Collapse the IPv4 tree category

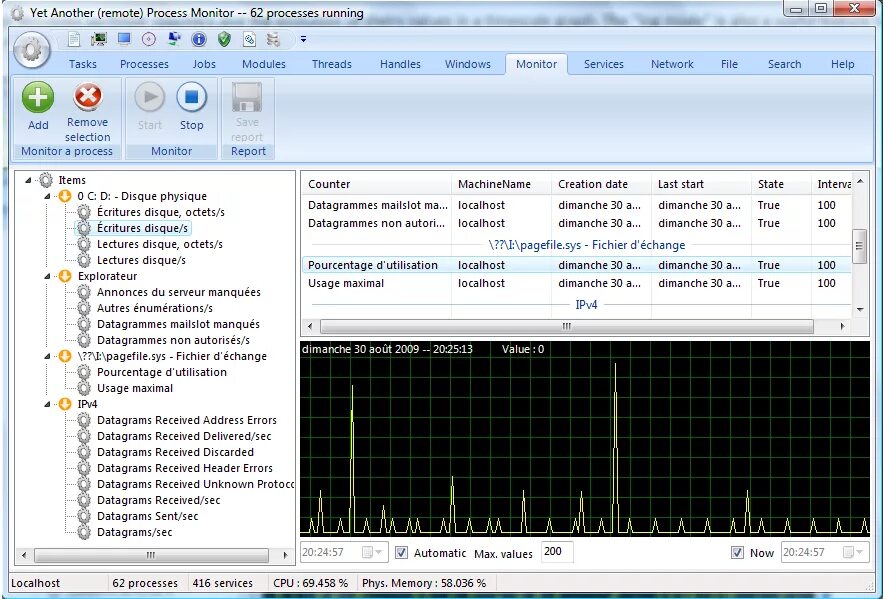[47, 404]
